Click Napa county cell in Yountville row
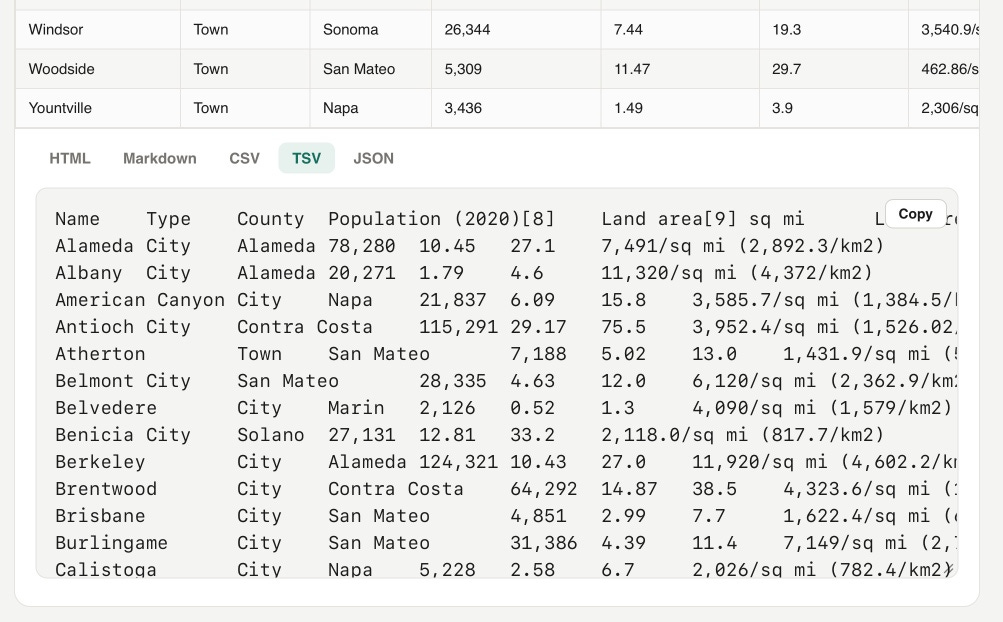 (x=371, y=108)
